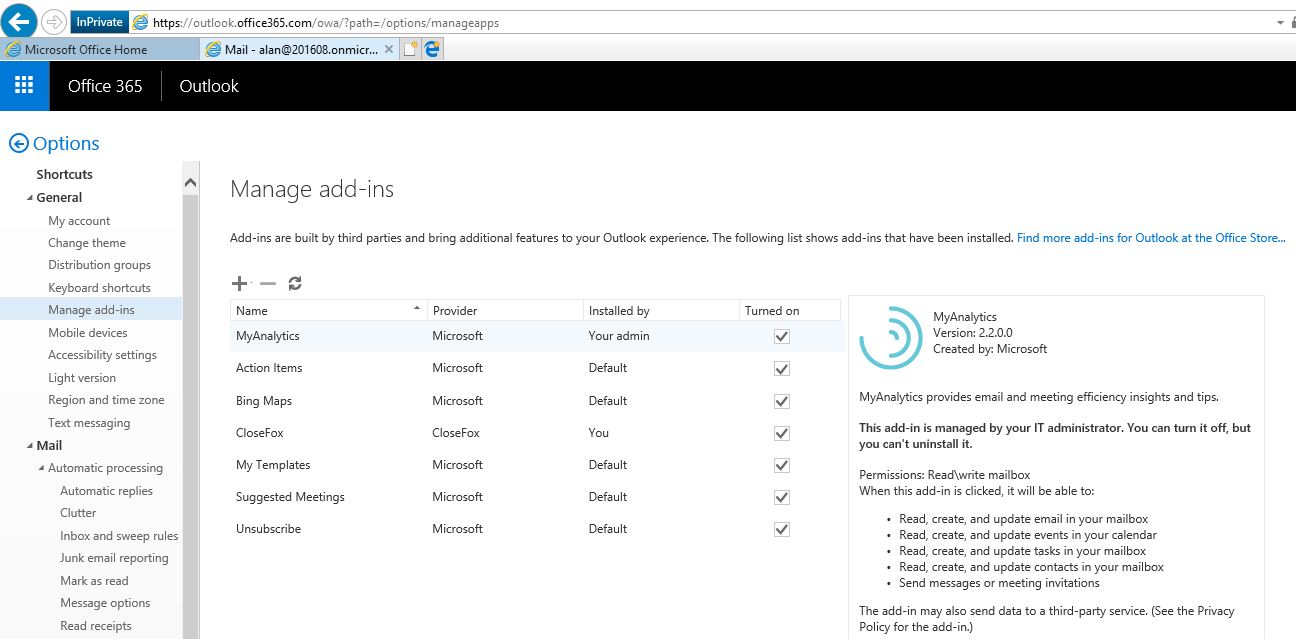Select the MyAnalytics add-in row
Image resolution: width=1296 pixels, height=639 pixels.
pos(535,336)
